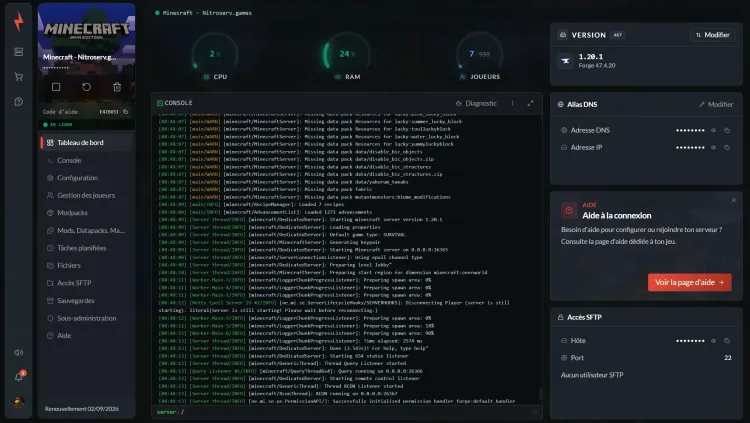Copy the Code d'aide value
The image size is (750, 423).
pos(125,112)
